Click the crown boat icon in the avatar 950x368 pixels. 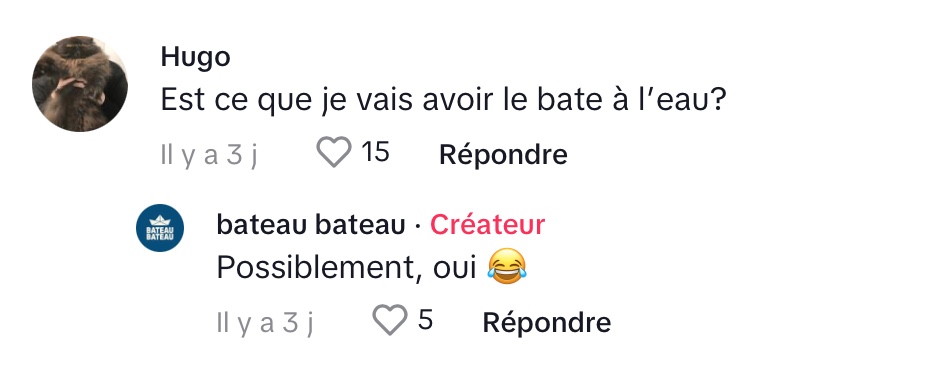click(x=160, y=221)
